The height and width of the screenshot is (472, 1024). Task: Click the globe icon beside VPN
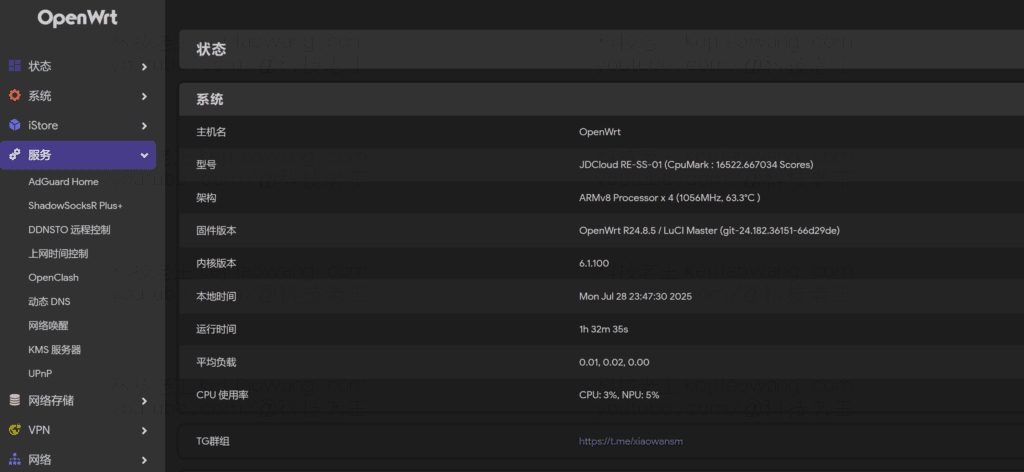14,430
